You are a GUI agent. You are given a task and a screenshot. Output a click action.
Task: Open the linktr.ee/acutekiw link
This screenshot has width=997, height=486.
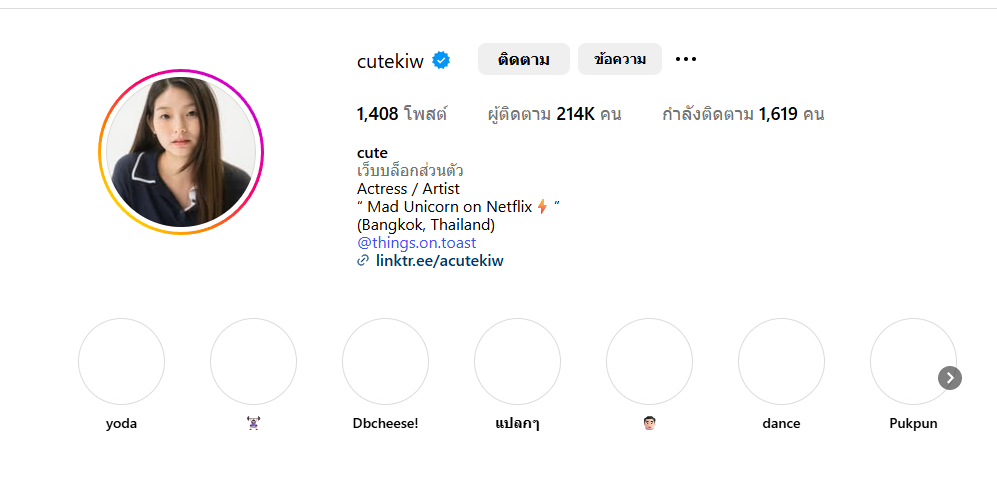pyautogui.click(x=440, y=260)
